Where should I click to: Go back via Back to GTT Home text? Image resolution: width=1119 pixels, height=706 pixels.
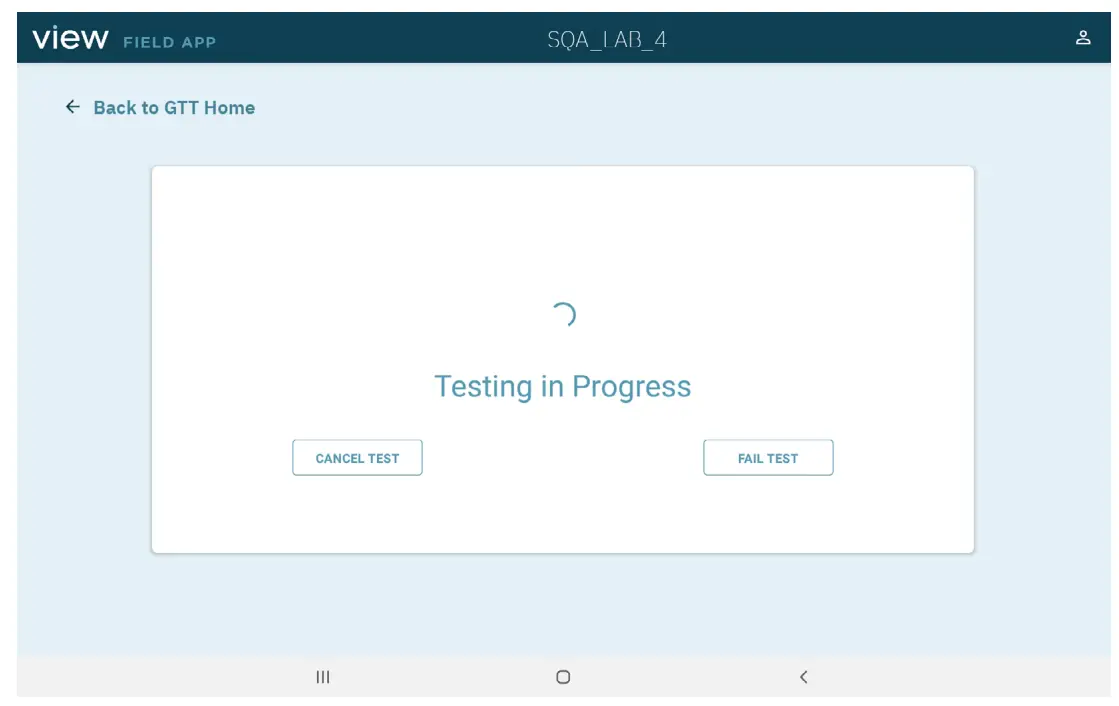pos(174,108)
